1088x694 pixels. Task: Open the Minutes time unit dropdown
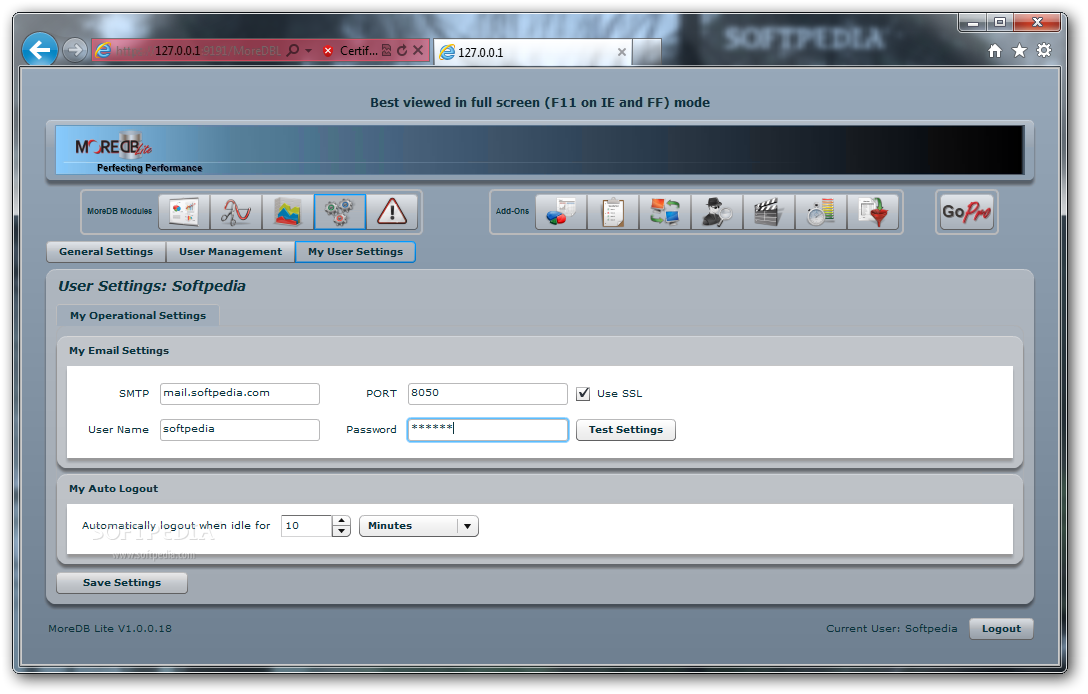click(x=418, y=526)
